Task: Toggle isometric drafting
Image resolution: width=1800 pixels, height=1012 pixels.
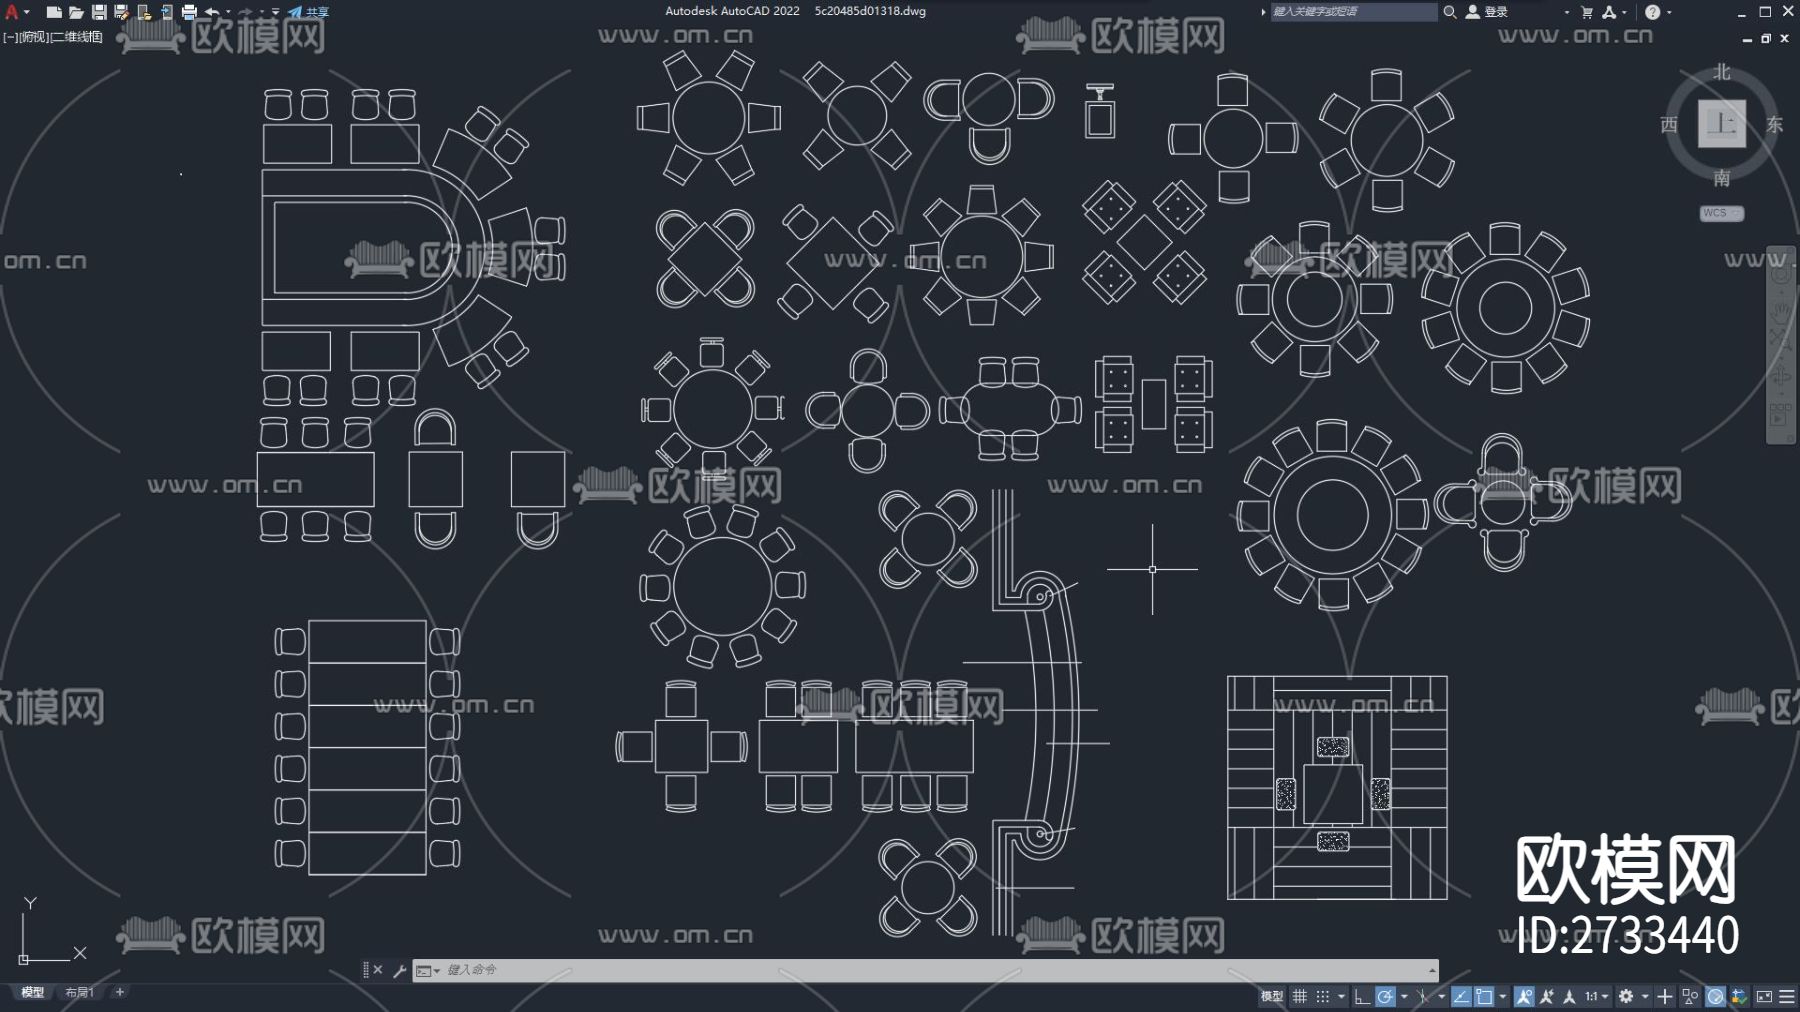Action: pos(1423,996)
